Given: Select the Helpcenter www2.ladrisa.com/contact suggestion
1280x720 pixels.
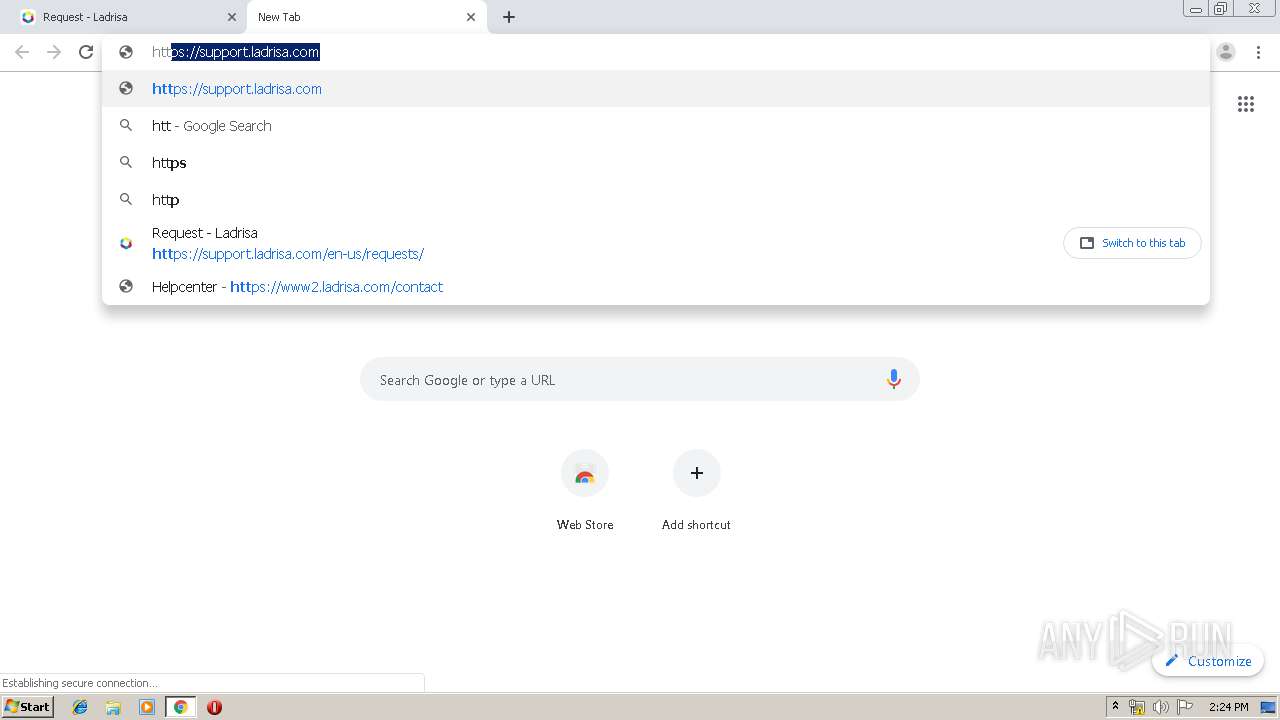Looking at the screenshot, I should click(x=656, y=287).
